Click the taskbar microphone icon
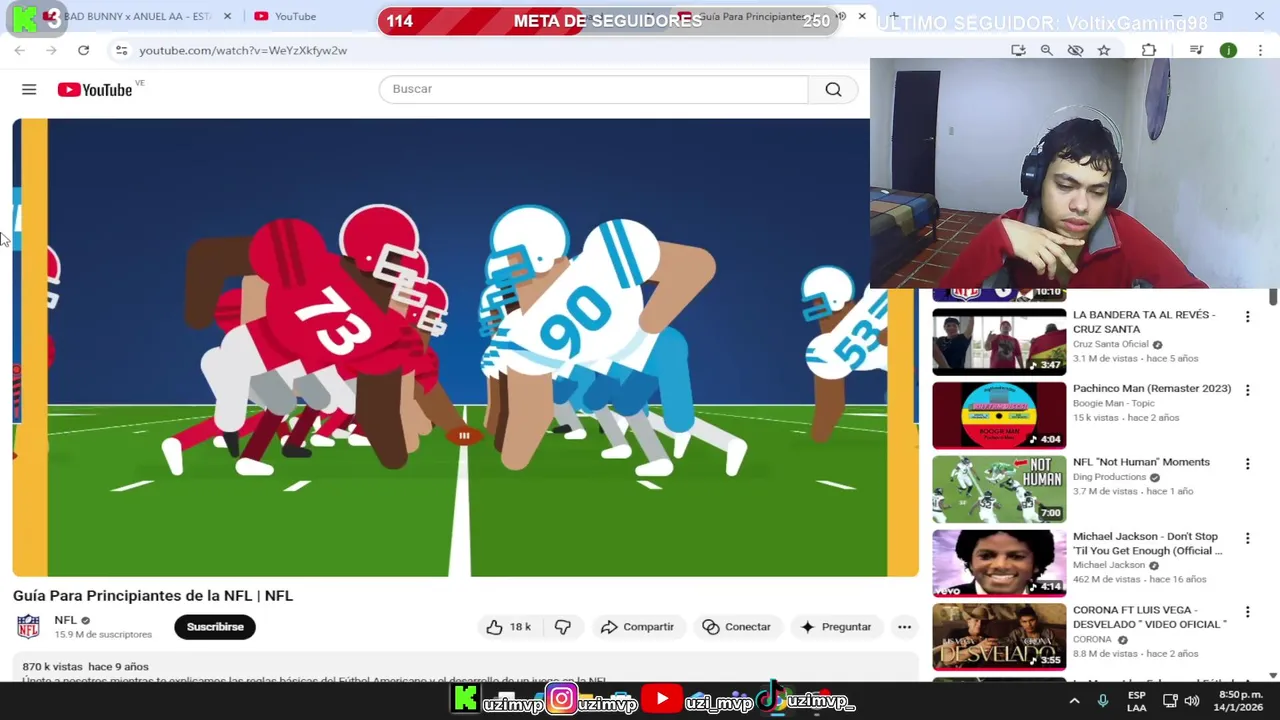Image resolution: width=1280 pixels, height=720 pixels. pyautogui.click(x=1102, y=701)
